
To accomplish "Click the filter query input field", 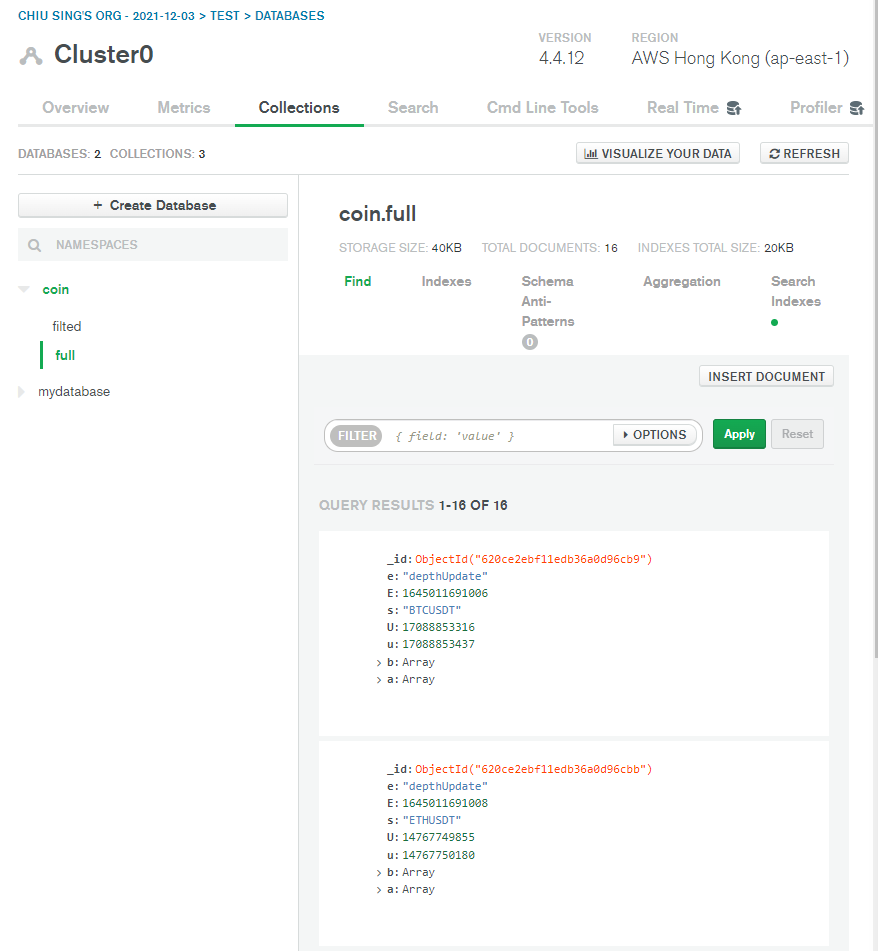I will point(497,436).
